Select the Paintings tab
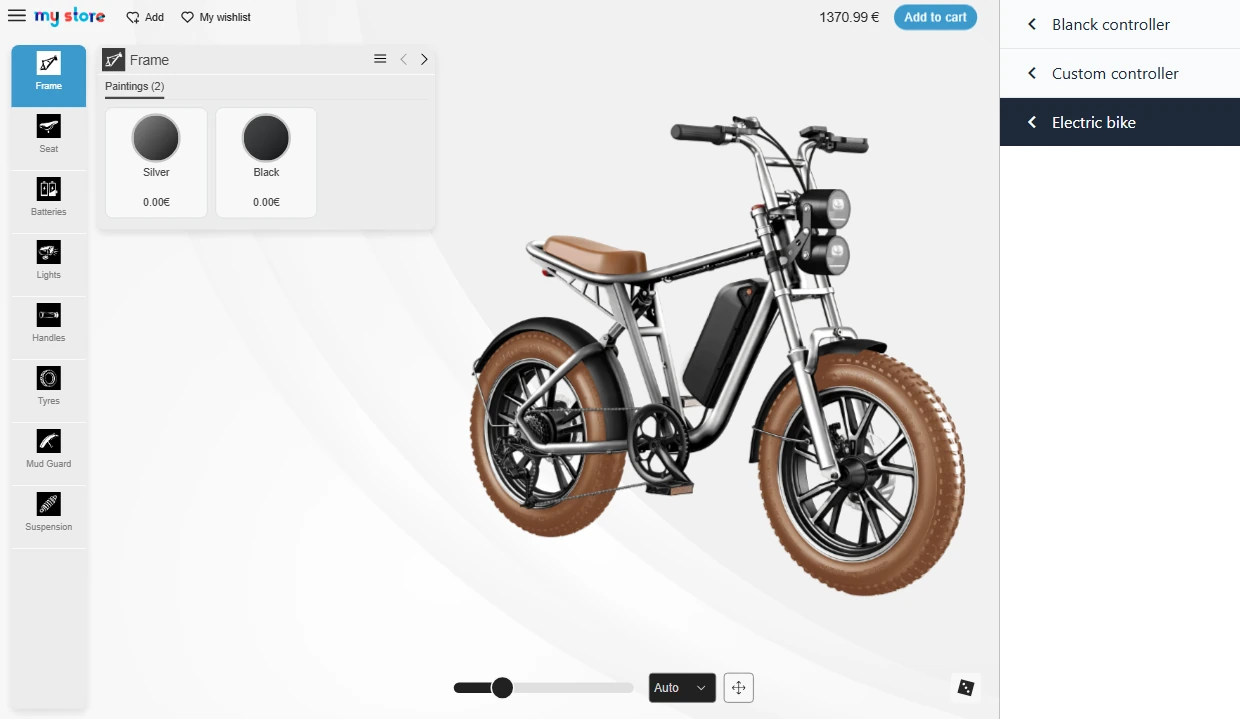Image resolution: width=1240 pixels, height=719 pixels. click(x=134, y=87)
